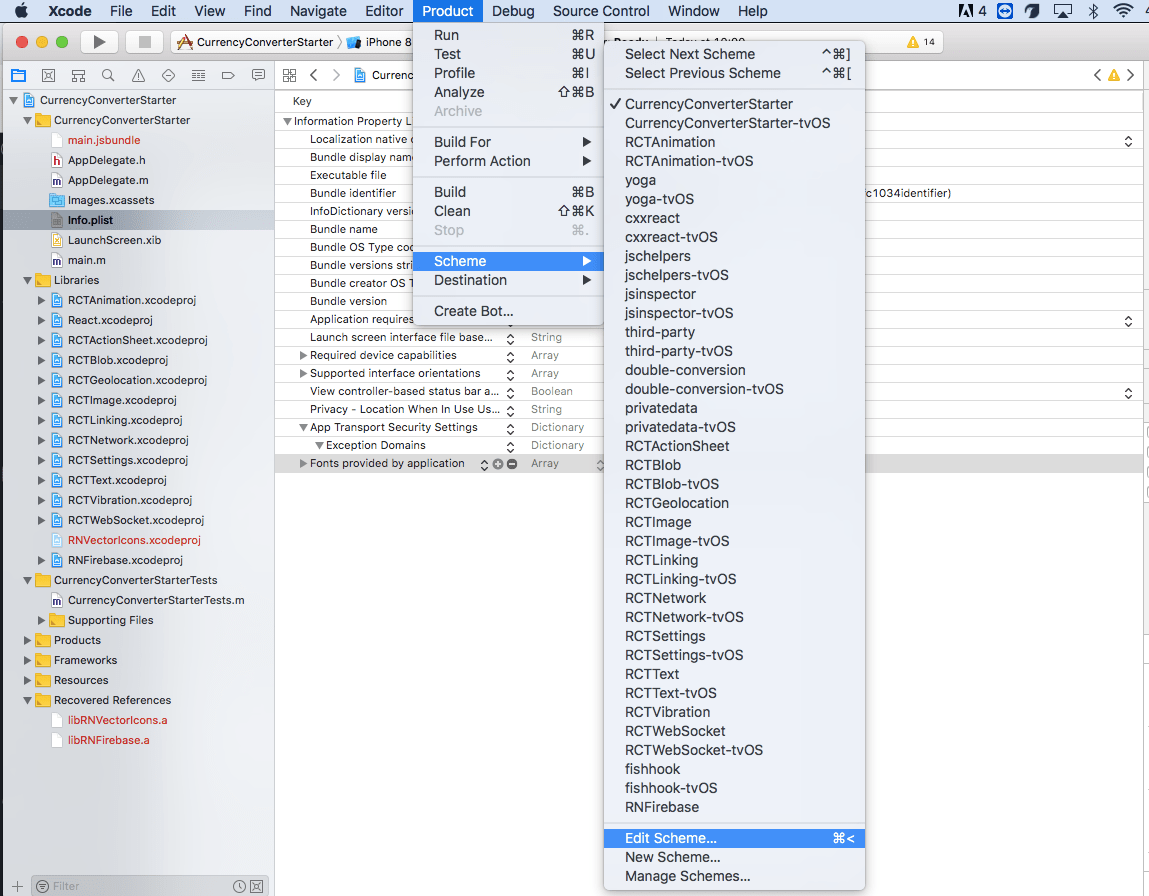1149x896 pixels.
Task: Choose Build For submenu
Action: coord(508,142)
